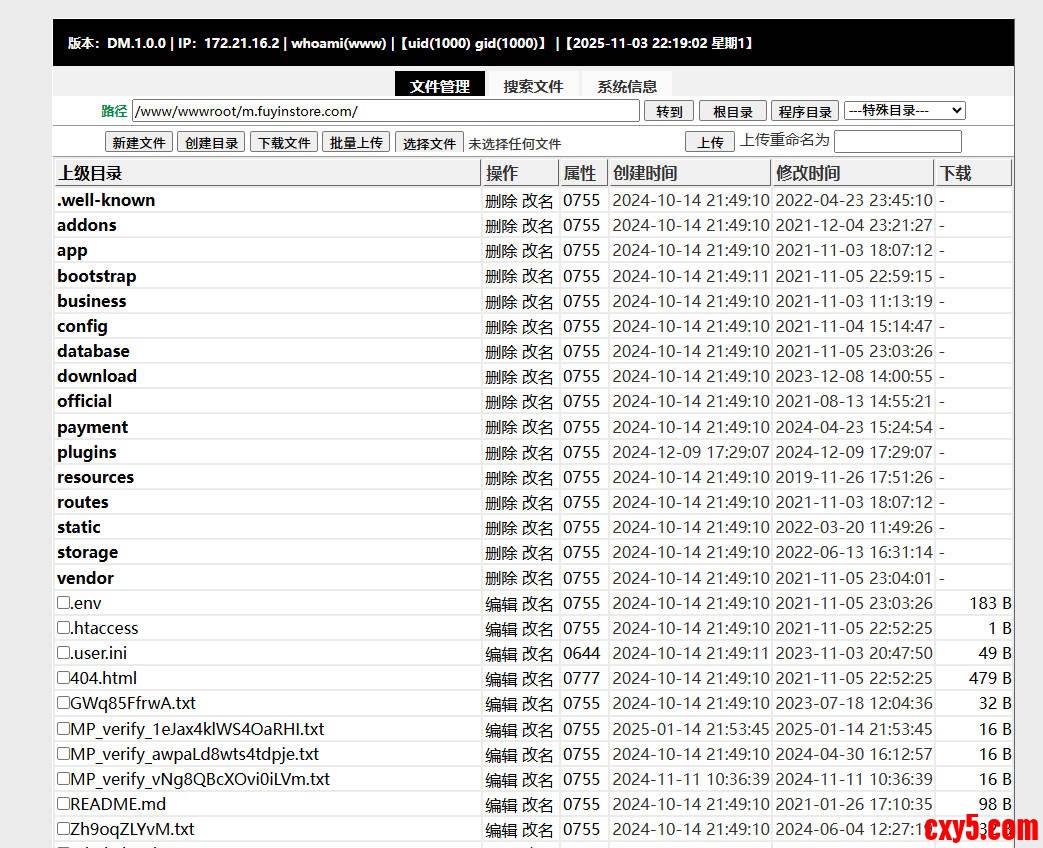
Task: Select the README.md file checkbox
Action: (x=64, y=804)
